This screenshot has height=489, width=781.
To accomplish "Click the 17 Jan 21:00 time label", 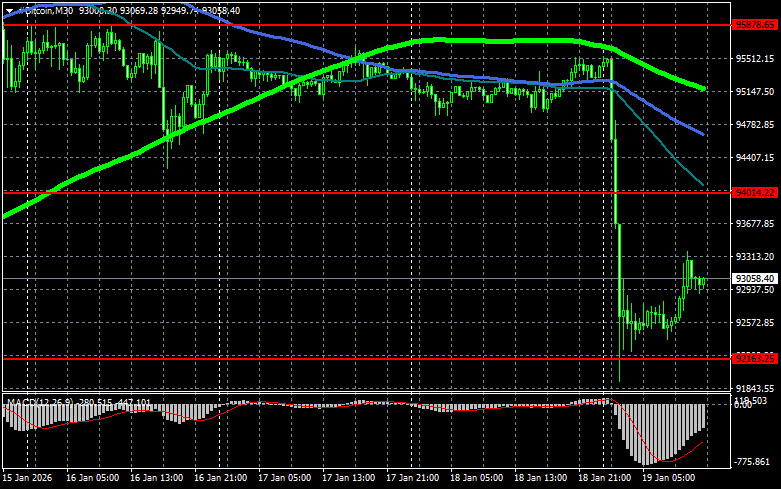I will click(412, 478).
